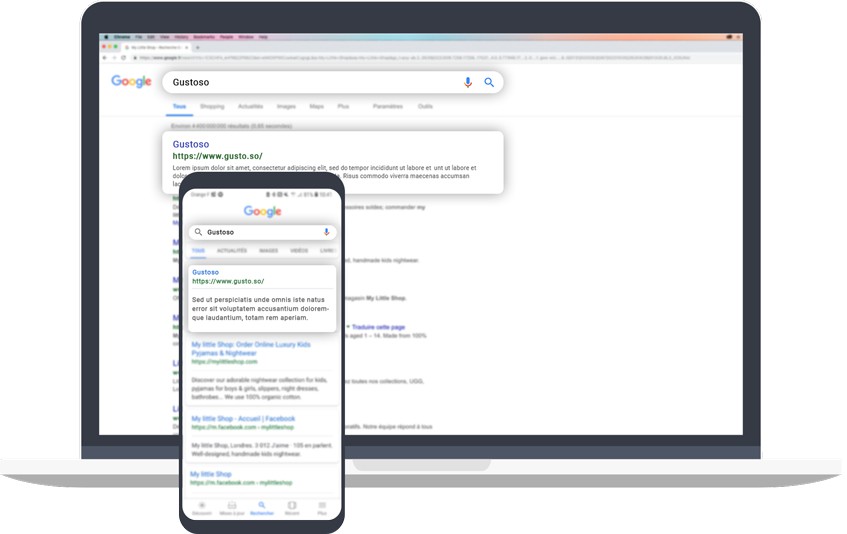
Task: Click the desktop search field containing Gustoso
Action: point(333,82)
